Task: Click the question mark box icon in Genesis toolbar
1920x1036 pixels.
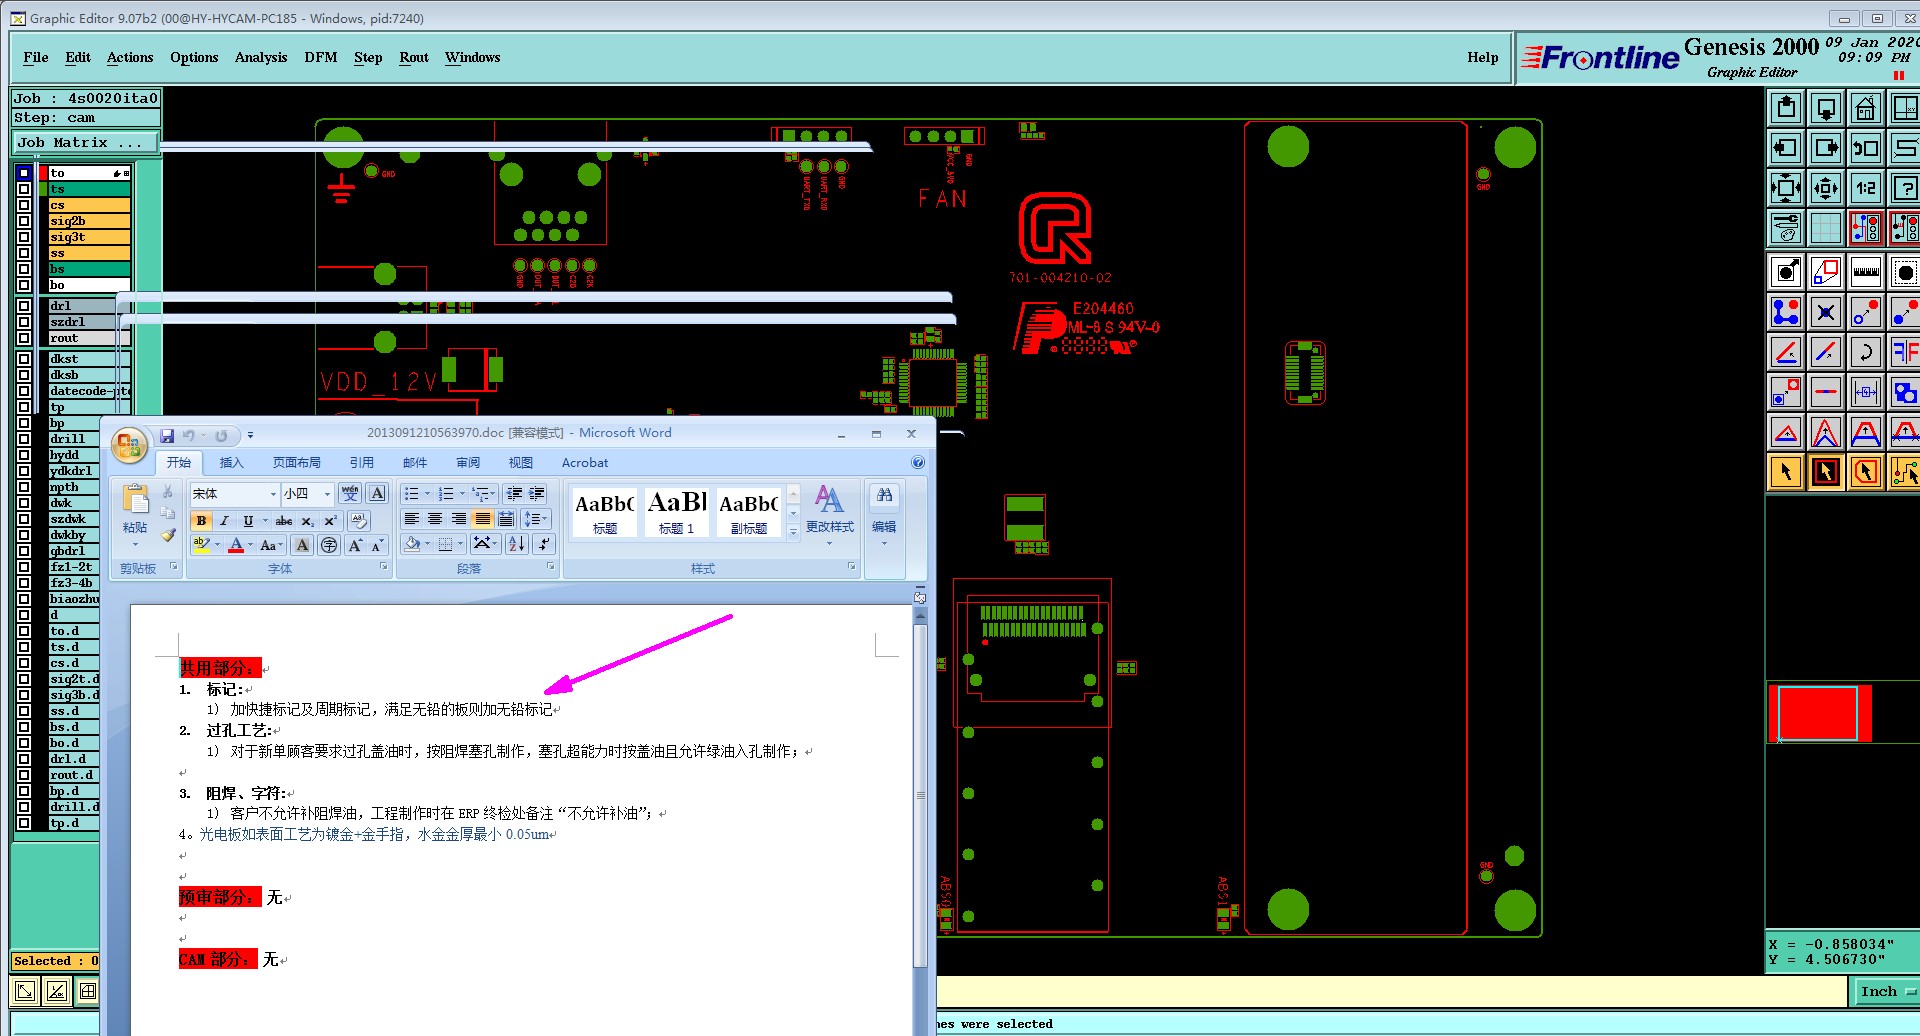Action: pos(1905,188)
